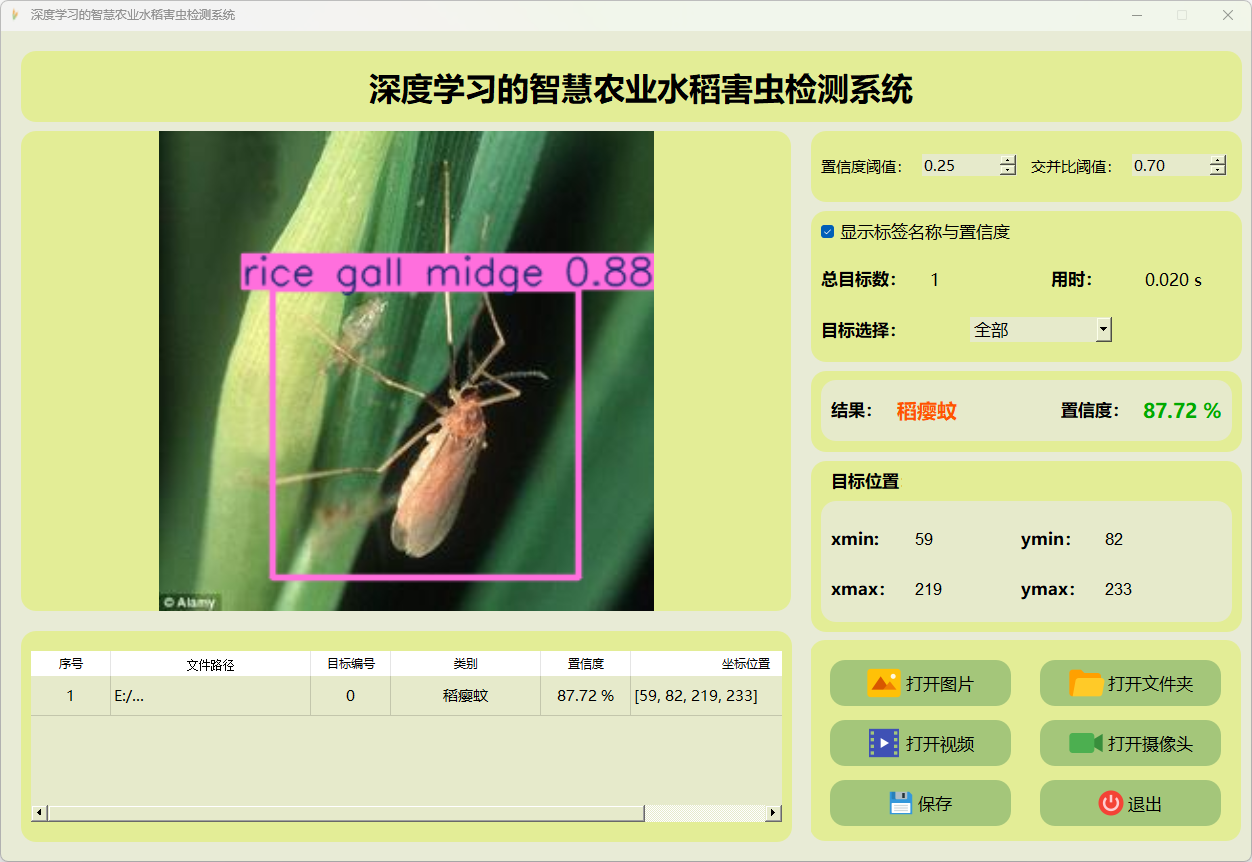Click the 类别 column header
The width and height of the screenshot is (1252, 862).
465,664
